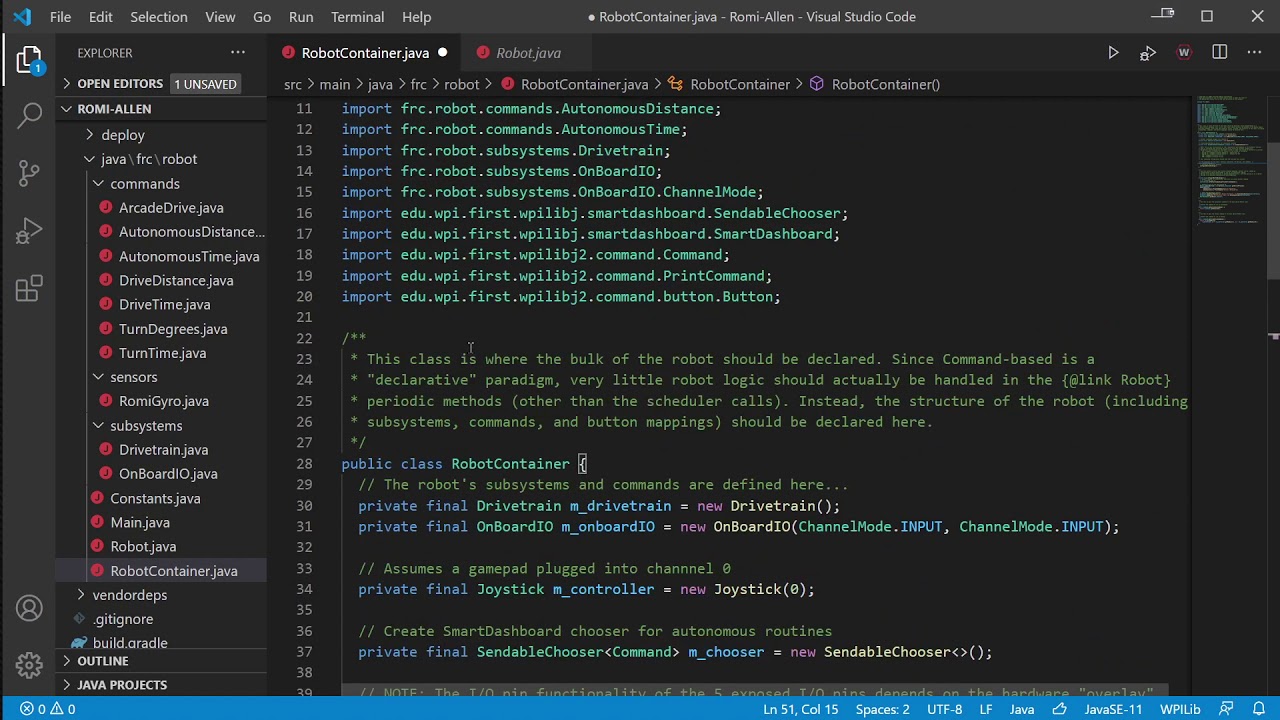Open the Terminal menu
1280x720 pixels.
click(x=358, y=17)
